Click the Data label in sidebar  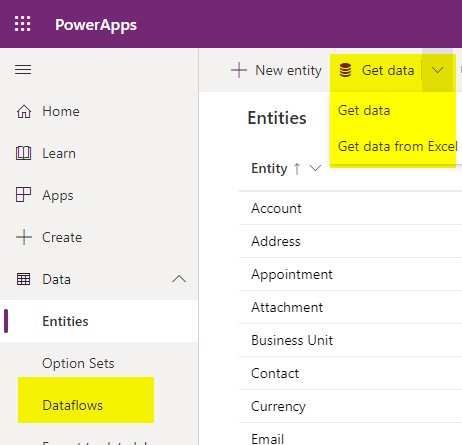56,279
